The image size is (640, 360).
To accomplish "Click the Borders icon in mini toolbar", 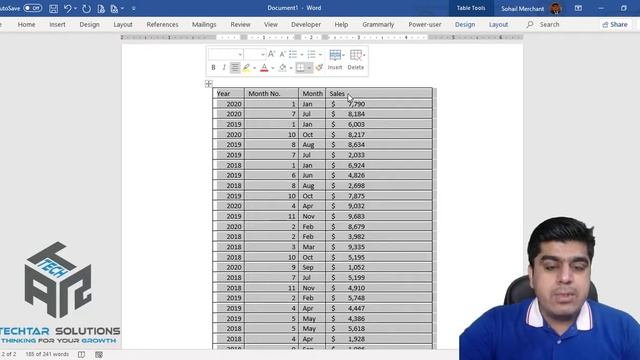I will pyautogui.click(x=301, y=67).
